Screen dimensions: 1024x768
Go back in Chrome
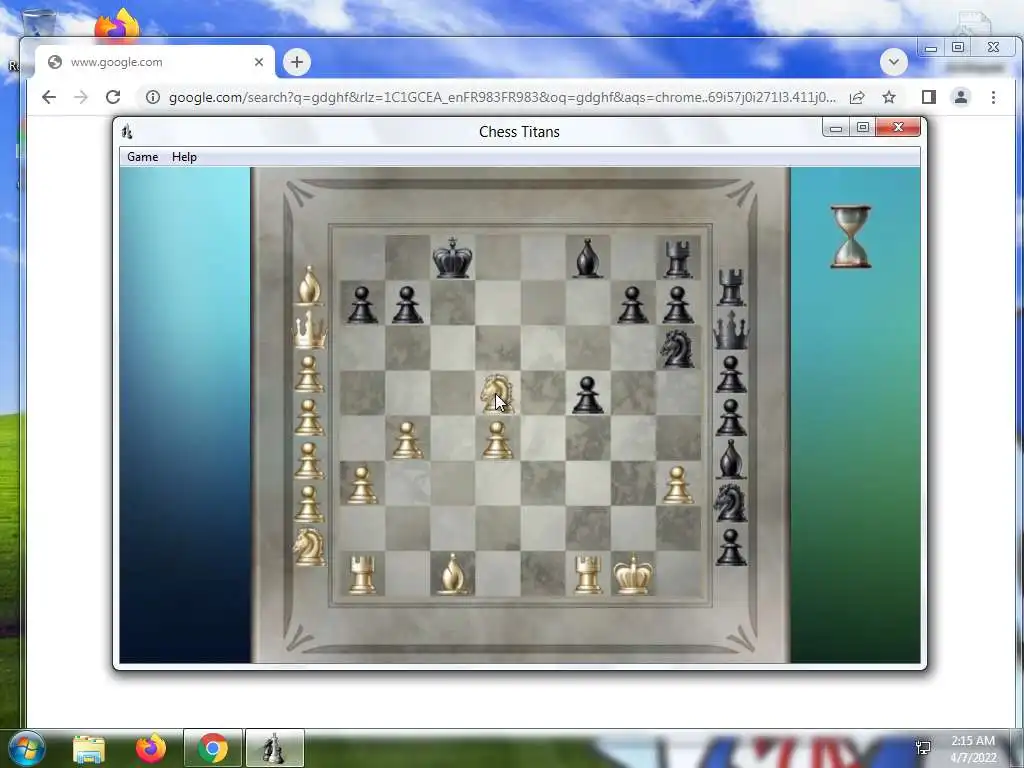49,97
